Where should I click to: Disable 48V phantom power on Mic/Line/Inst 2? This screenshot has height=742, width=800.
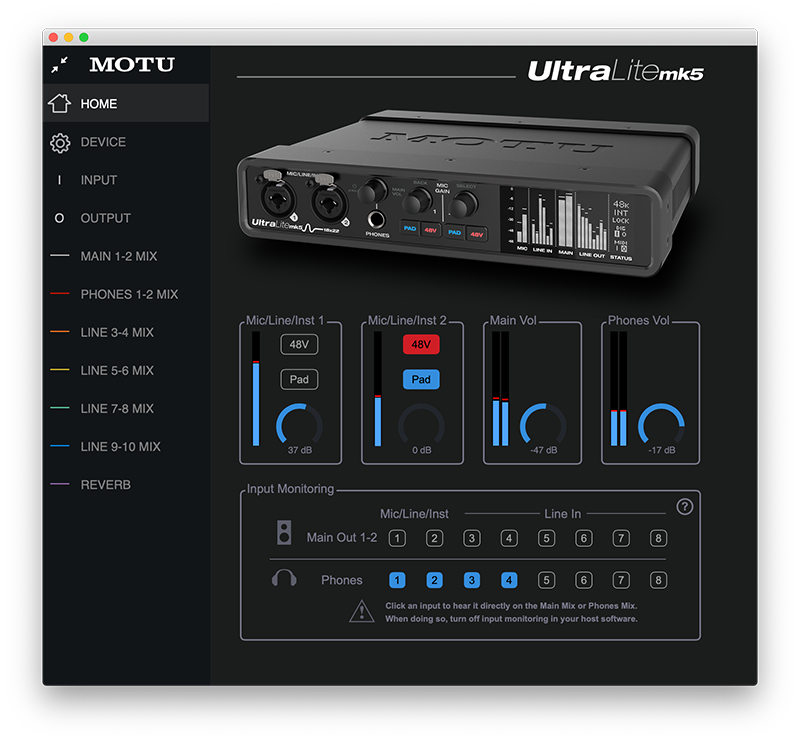point(421,344)
